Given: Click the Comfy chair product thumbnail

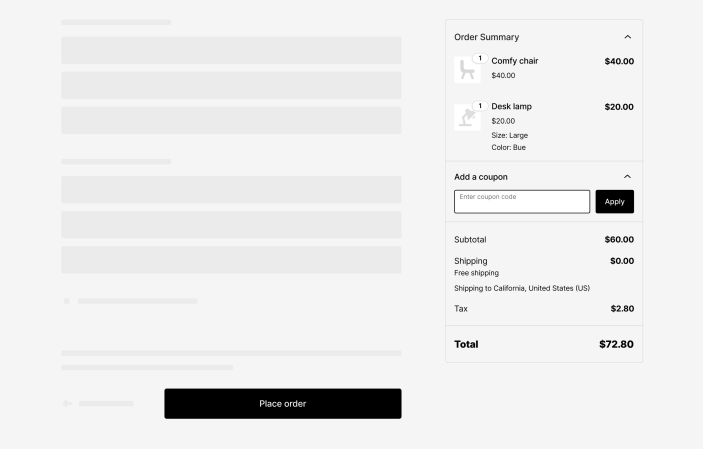Looking at the screenshot, I should tap(466, 71).
